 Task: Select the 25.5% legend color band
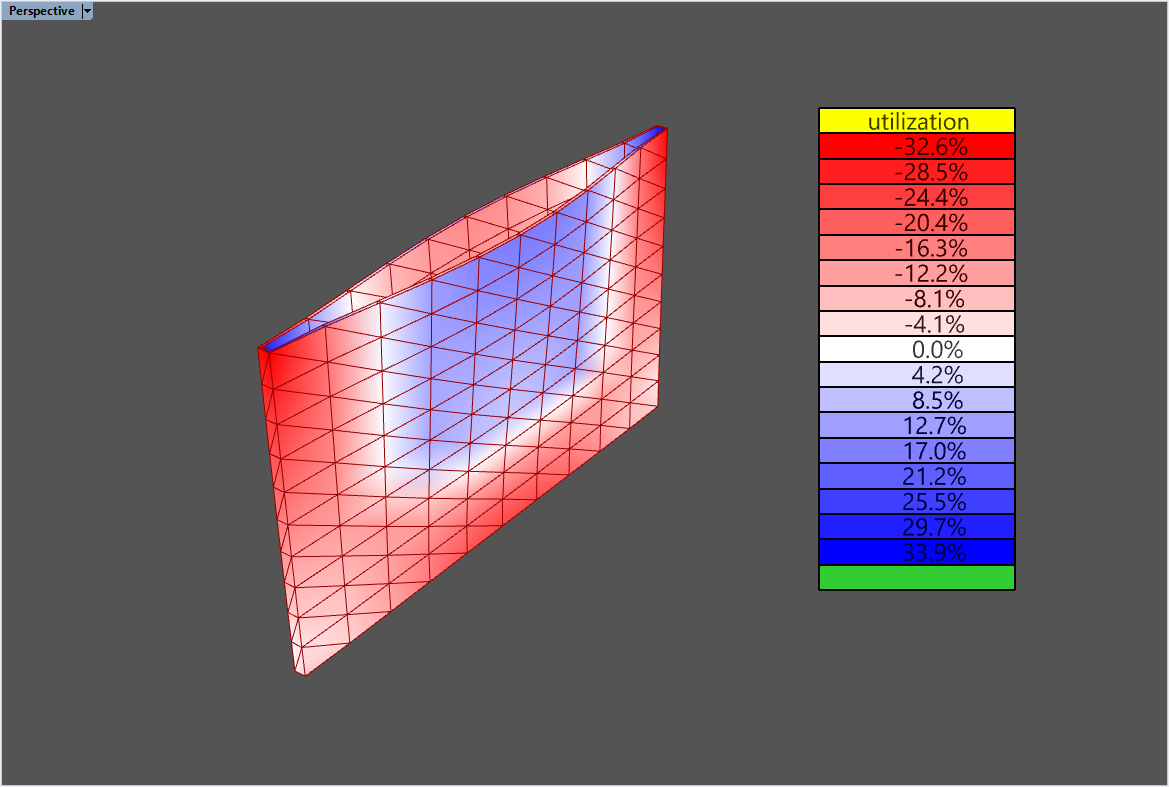916,502
